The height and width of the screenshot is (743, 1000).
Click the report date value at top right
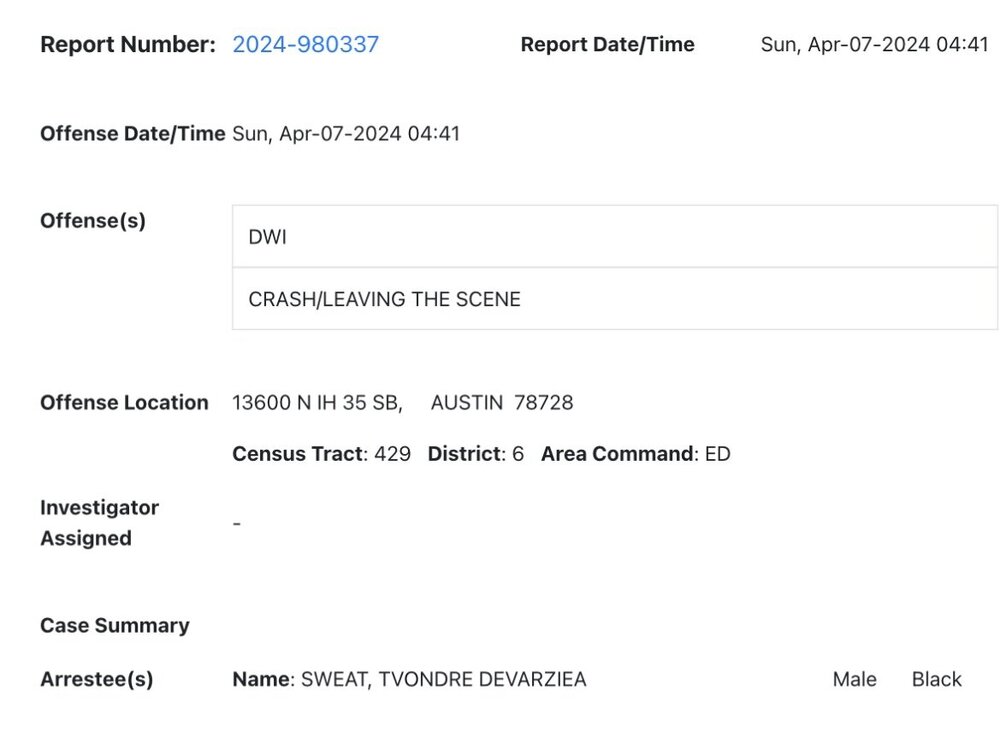(874, 44)
